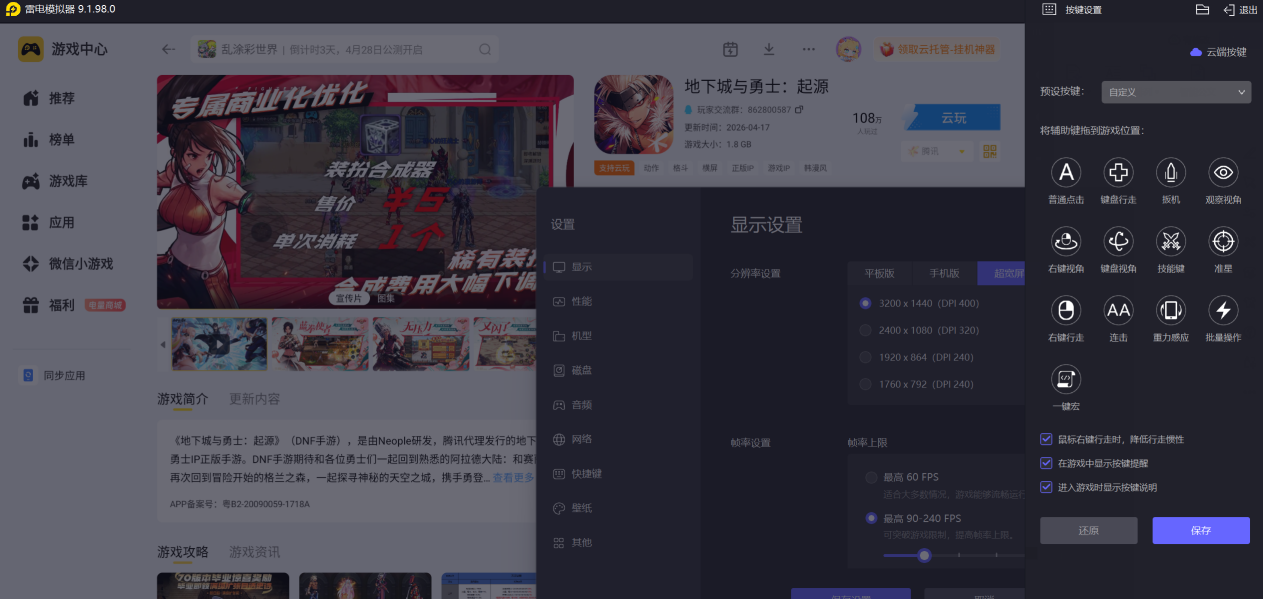Choose the 最高 90-240 FPS option
Screen dimensions: 1263x599
click(x=871, y=518)
